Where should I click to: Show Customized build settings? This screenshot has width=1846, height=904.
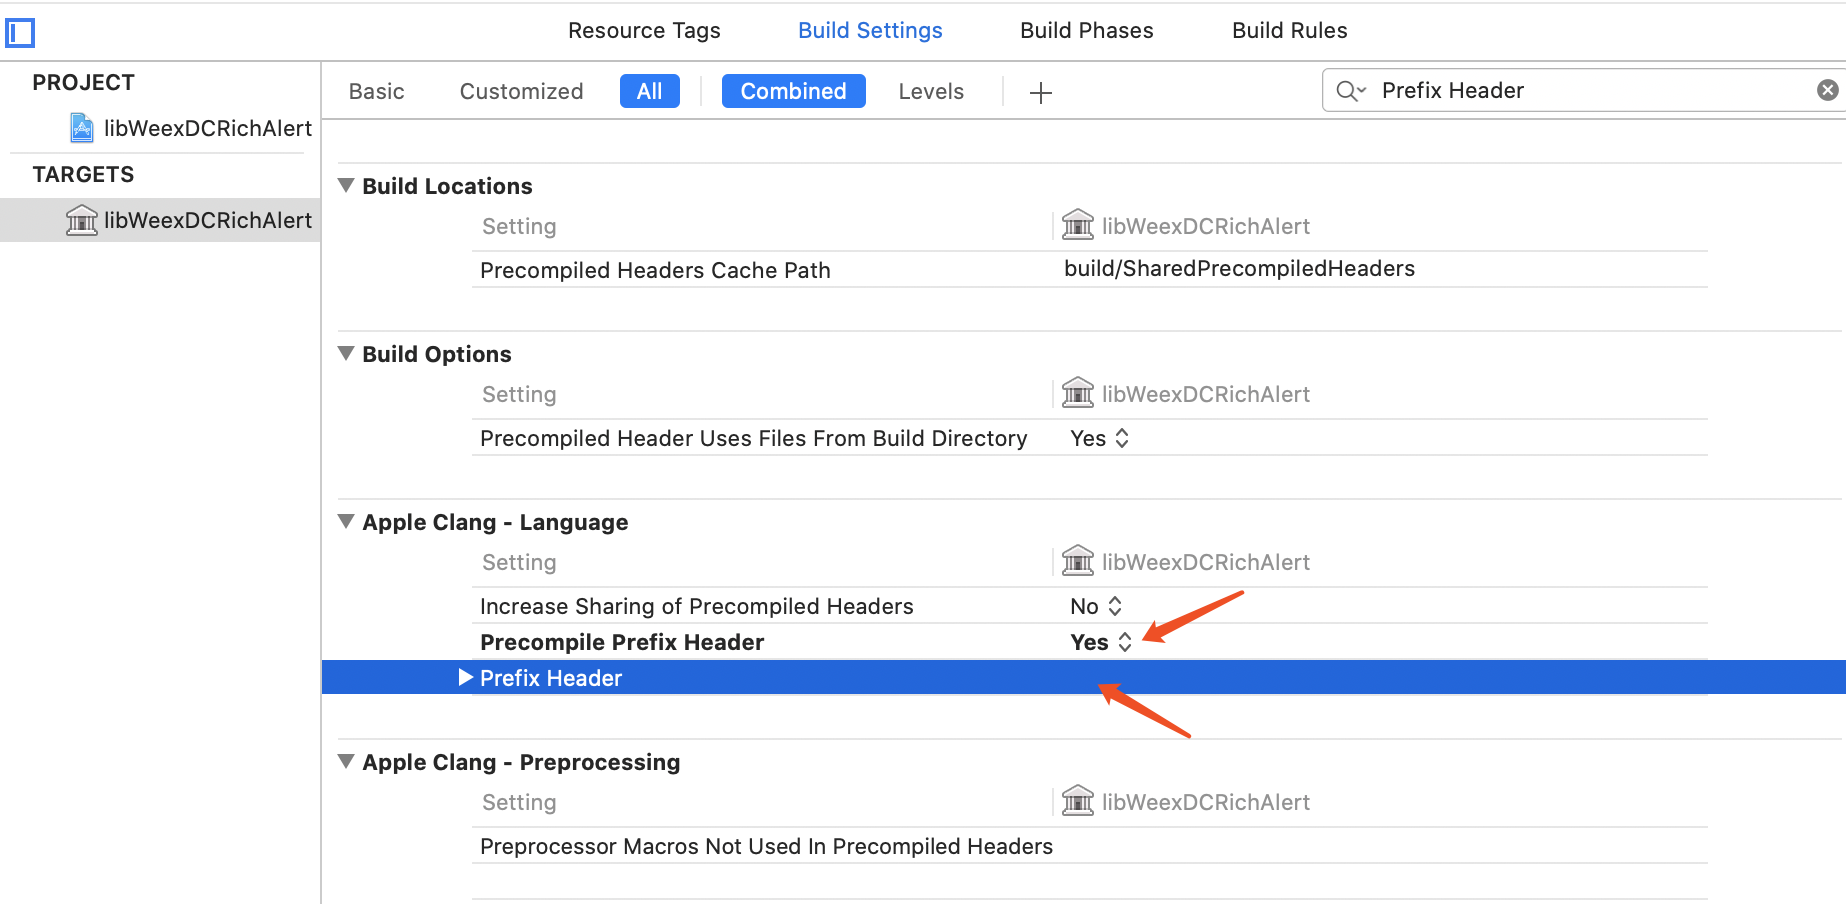click(522, 92)
